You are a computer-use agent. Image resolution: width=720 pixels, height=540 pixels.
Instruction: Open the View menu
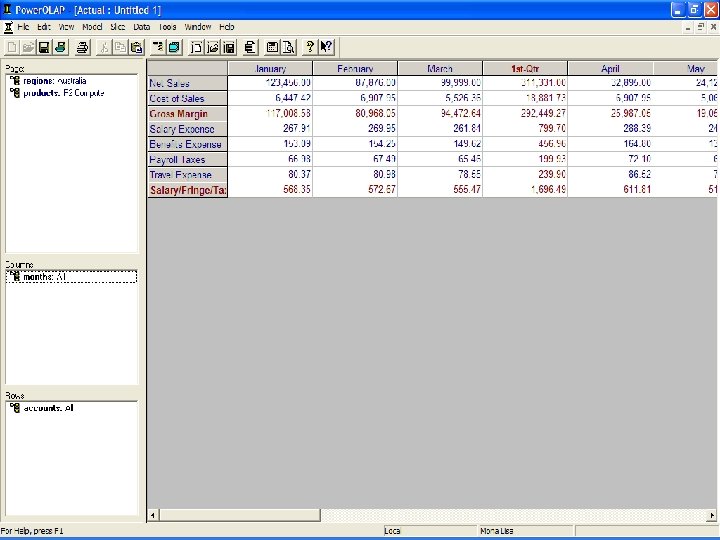[x=66, y=27]
